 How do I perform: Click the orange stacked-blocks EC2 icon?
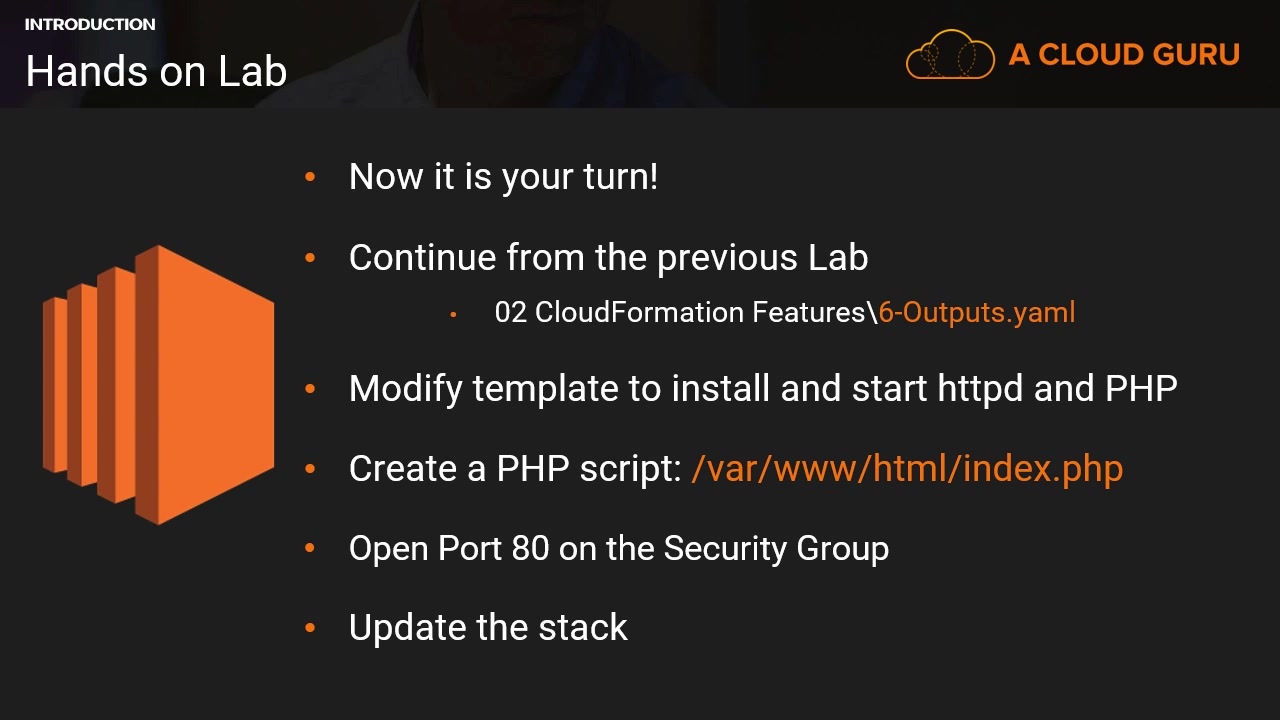pos(158,385)
